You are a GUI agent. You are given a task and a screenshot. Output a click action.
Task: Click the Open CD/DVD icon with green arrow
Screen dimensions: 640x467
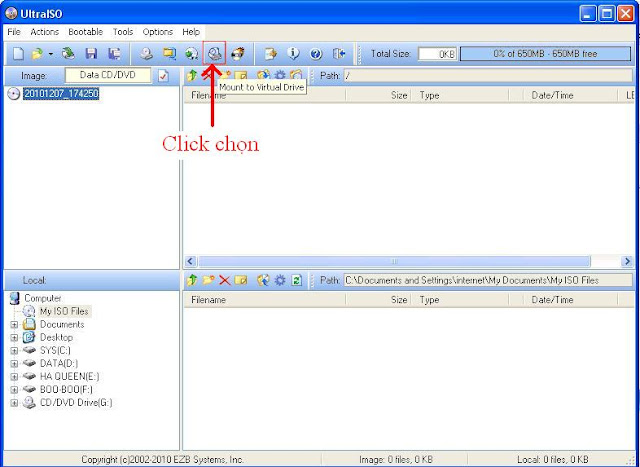tap(69, 53)
